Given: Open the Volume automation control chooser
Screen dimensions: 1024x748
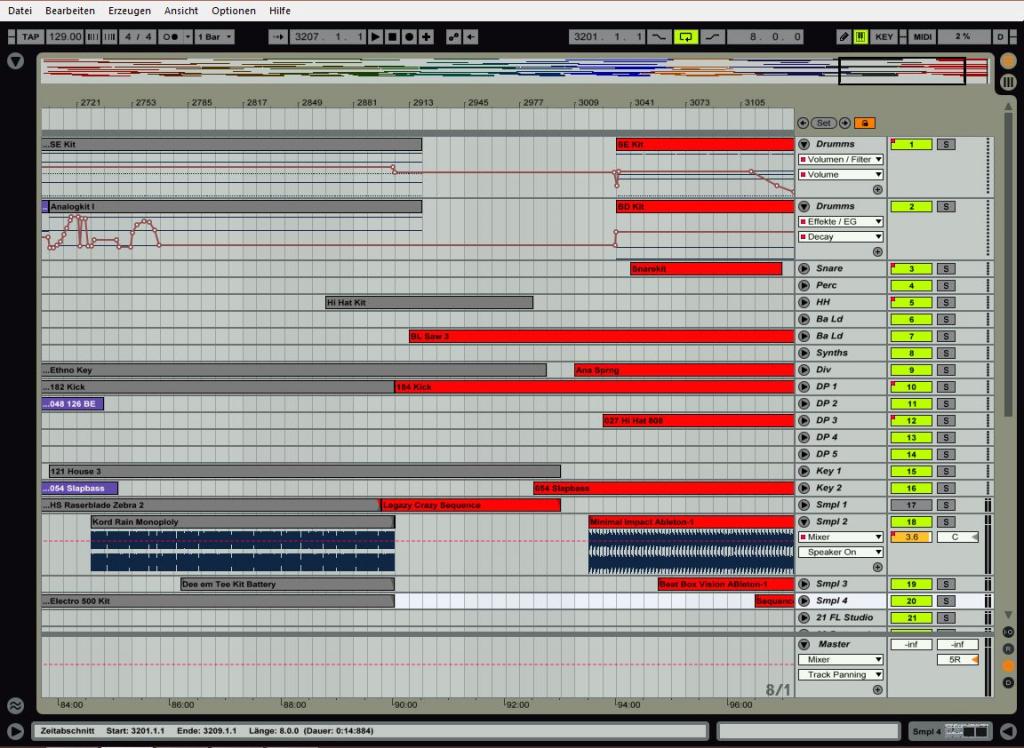Looking at the screenshot, I should 841,174.
